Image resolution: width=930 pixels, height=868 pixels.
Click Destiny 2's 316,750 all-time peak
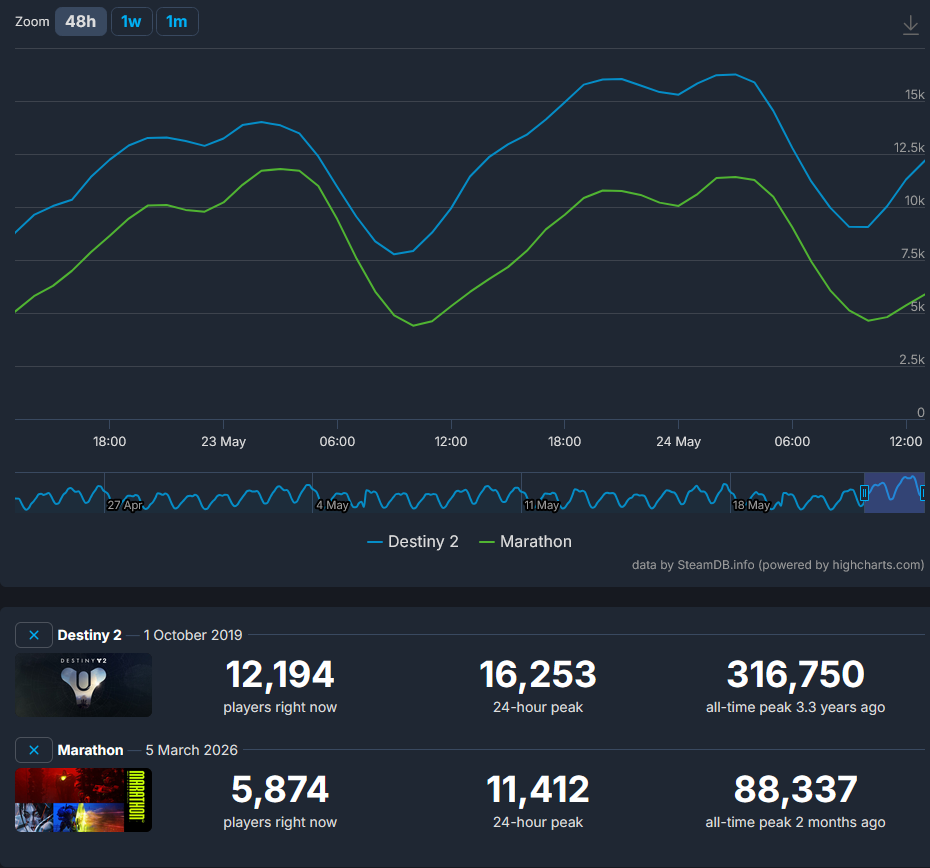click(795, 675)
